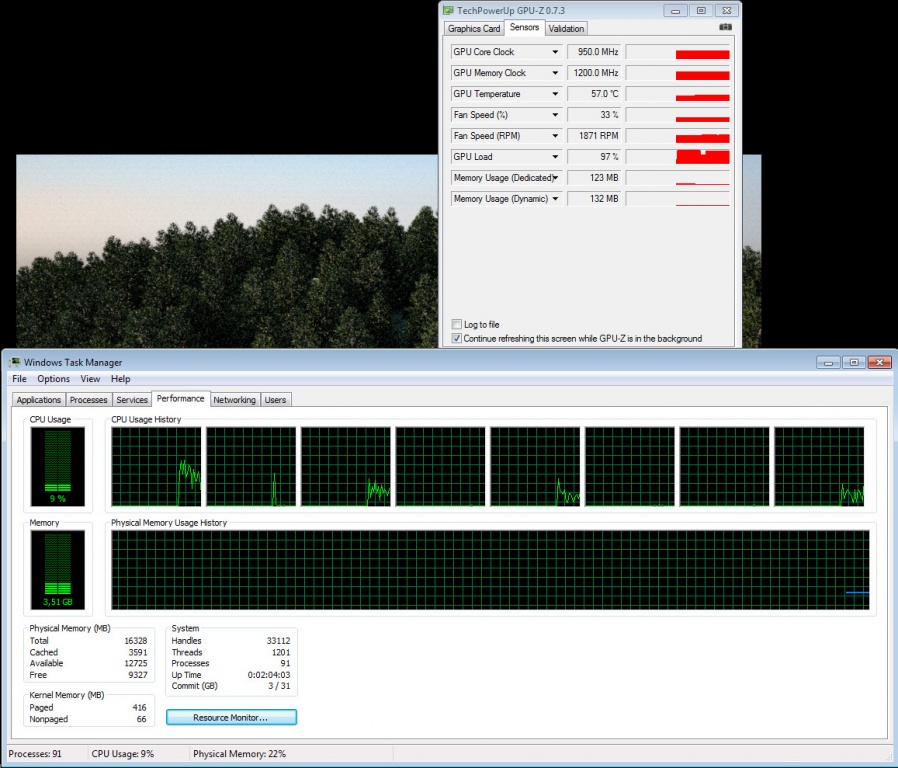Click Task Manager title bar icon
Screen dimensions: 898x768
pos(15,362)
